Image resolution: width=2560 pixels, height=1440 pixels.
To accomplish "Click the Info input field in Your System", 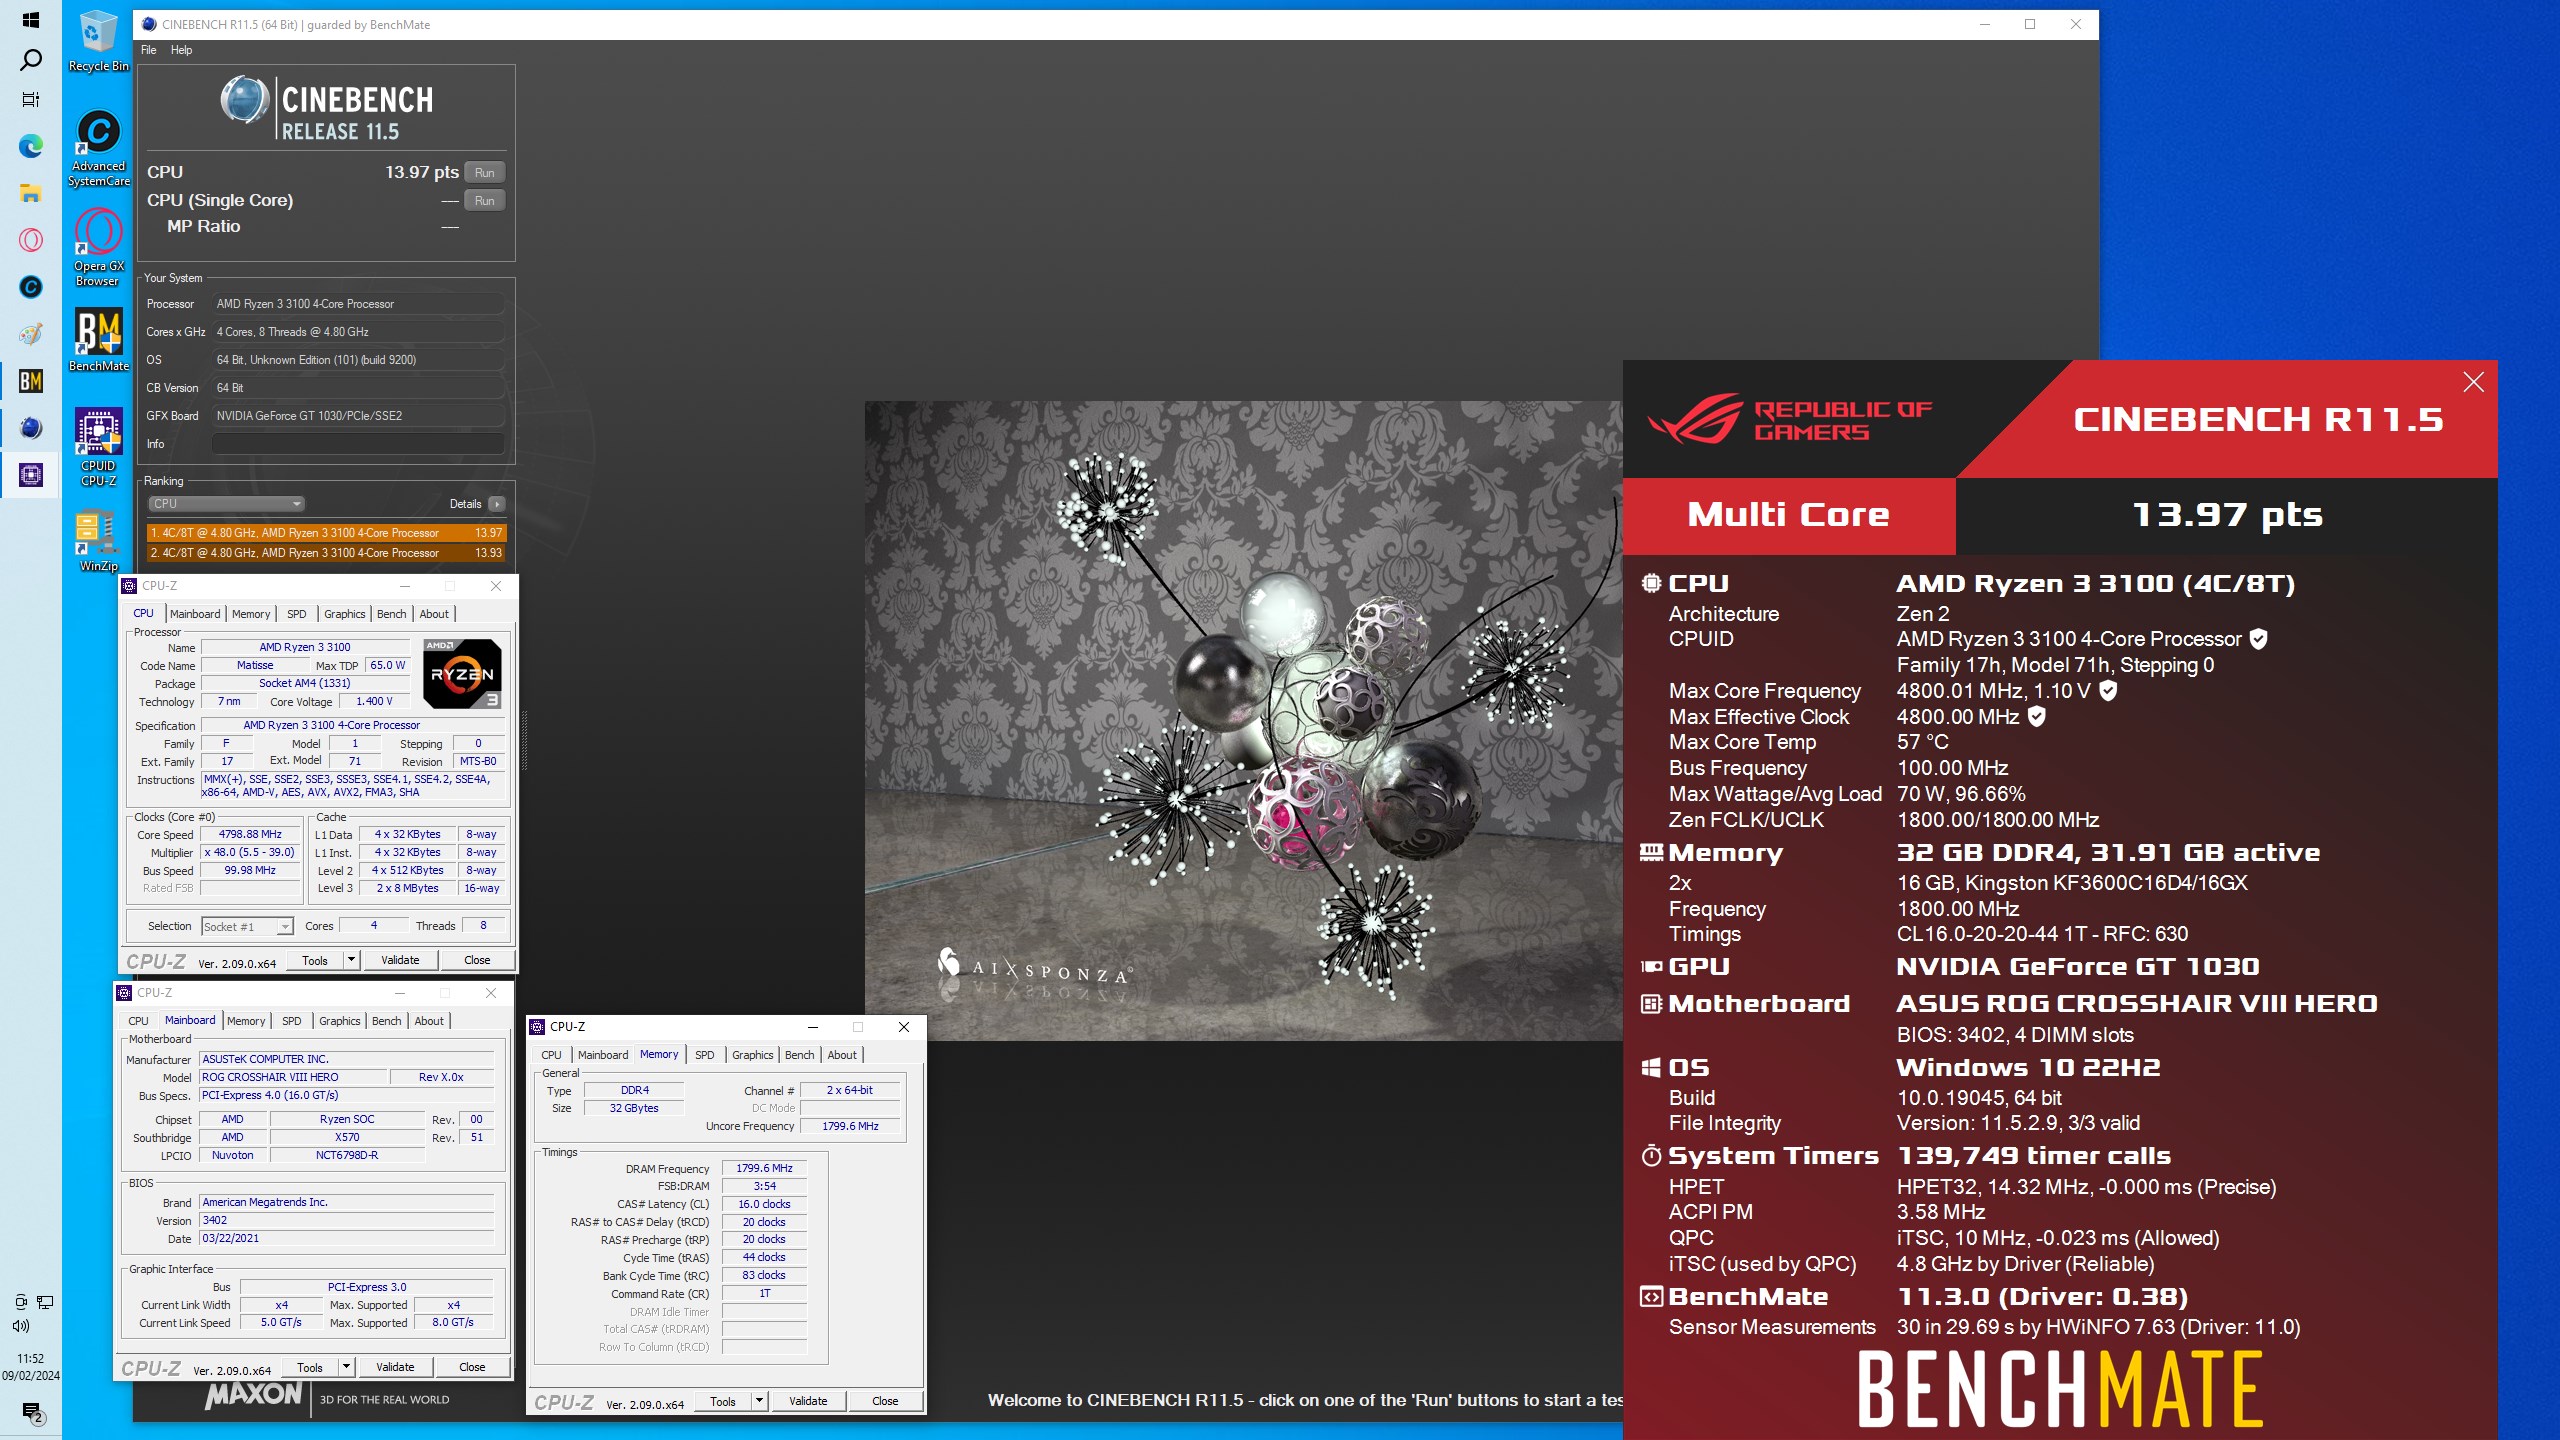I will 358,444.
